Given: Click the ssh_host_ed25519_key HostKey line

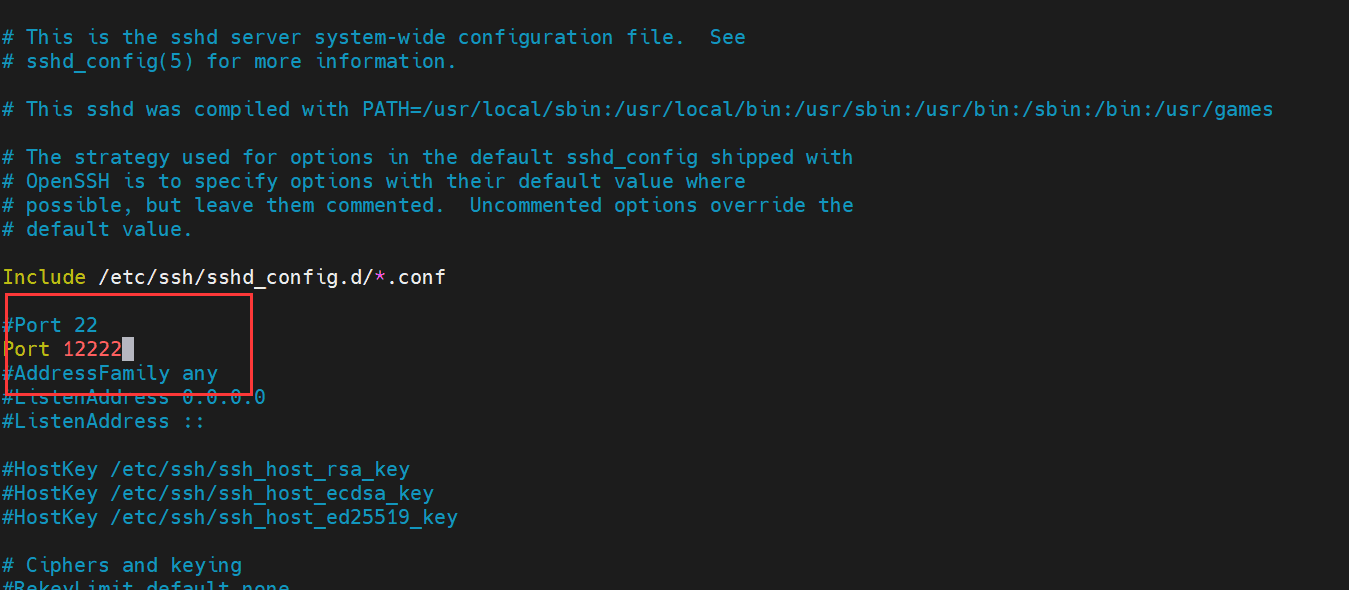Looking at the screenshot, I should (230, 517).
